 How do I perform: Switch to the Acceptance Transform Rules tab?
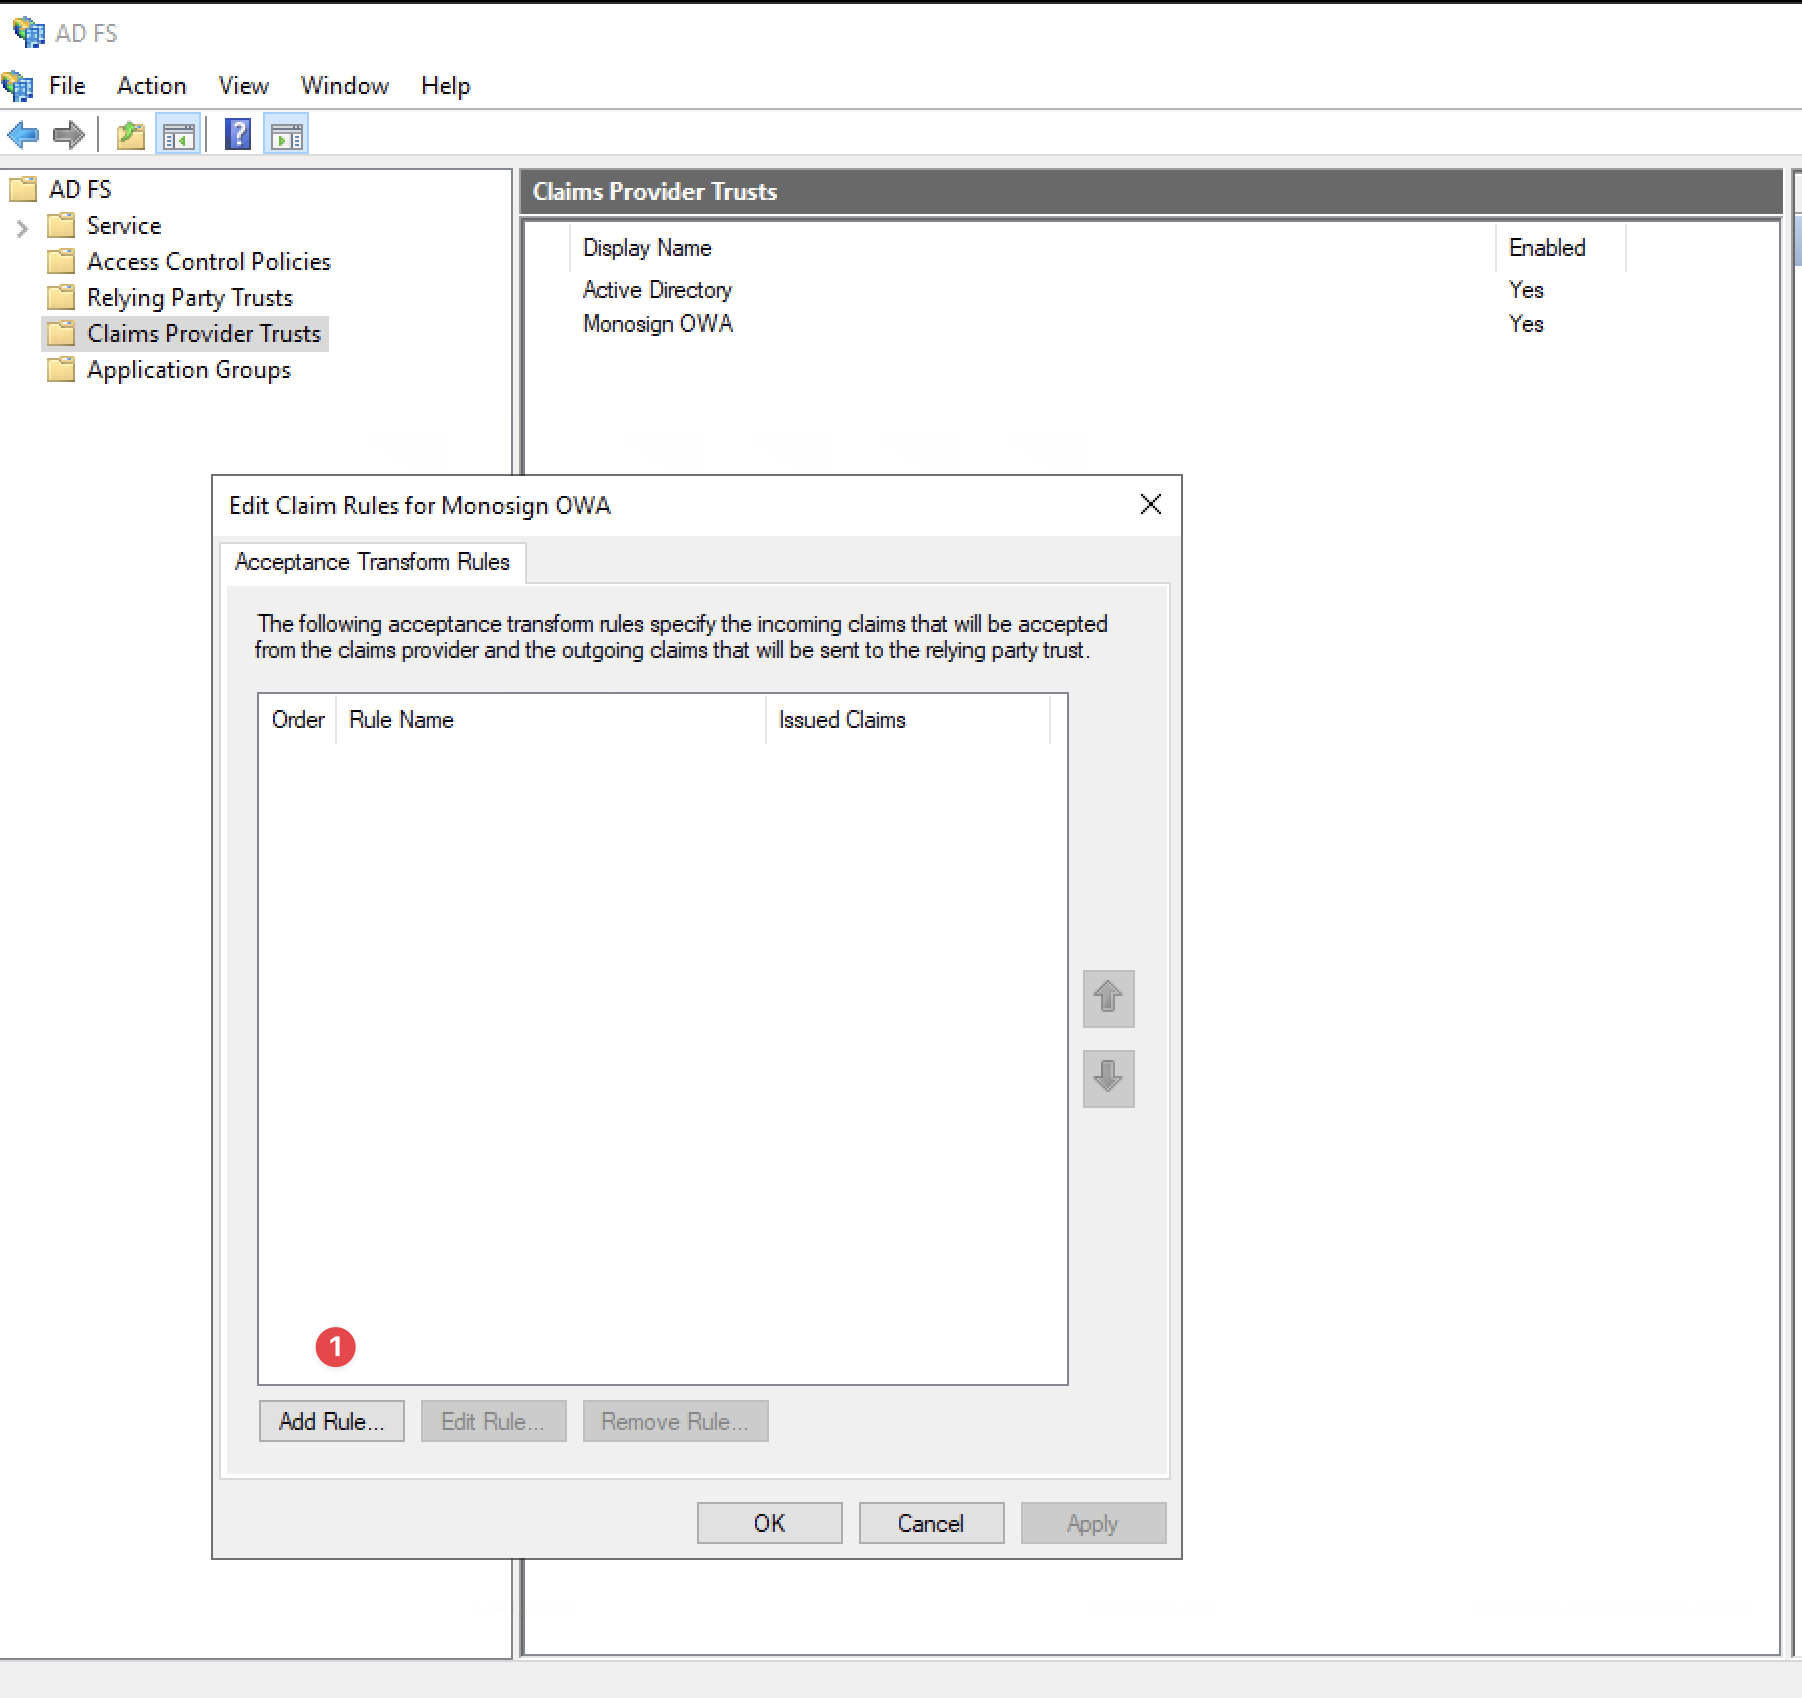(371, 562)
